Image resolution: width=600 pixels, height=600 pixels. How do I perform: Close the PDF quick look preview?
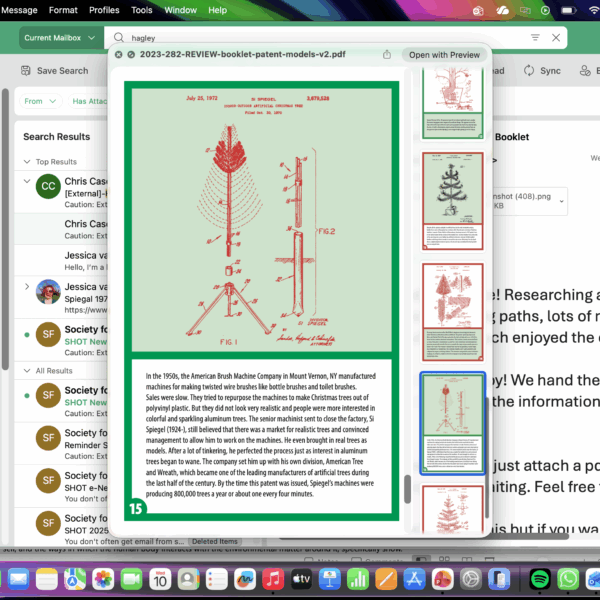pyautogui.click(x=119, y=54)
